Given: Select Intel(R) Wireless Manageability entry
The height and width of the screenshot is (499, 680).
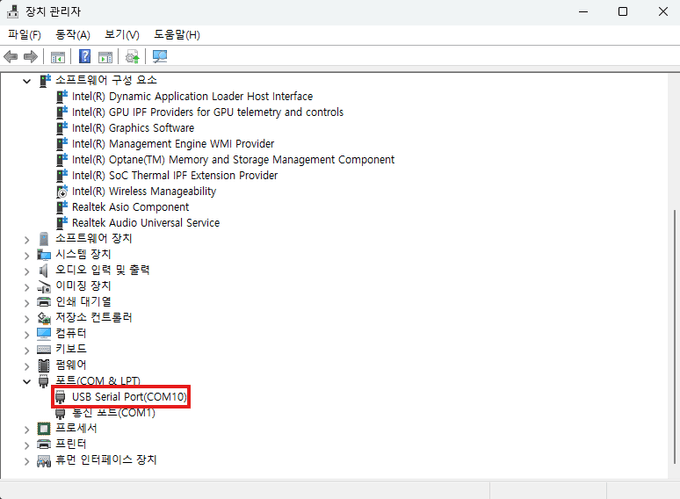Looking at the screenshot, I should [144, 191].
